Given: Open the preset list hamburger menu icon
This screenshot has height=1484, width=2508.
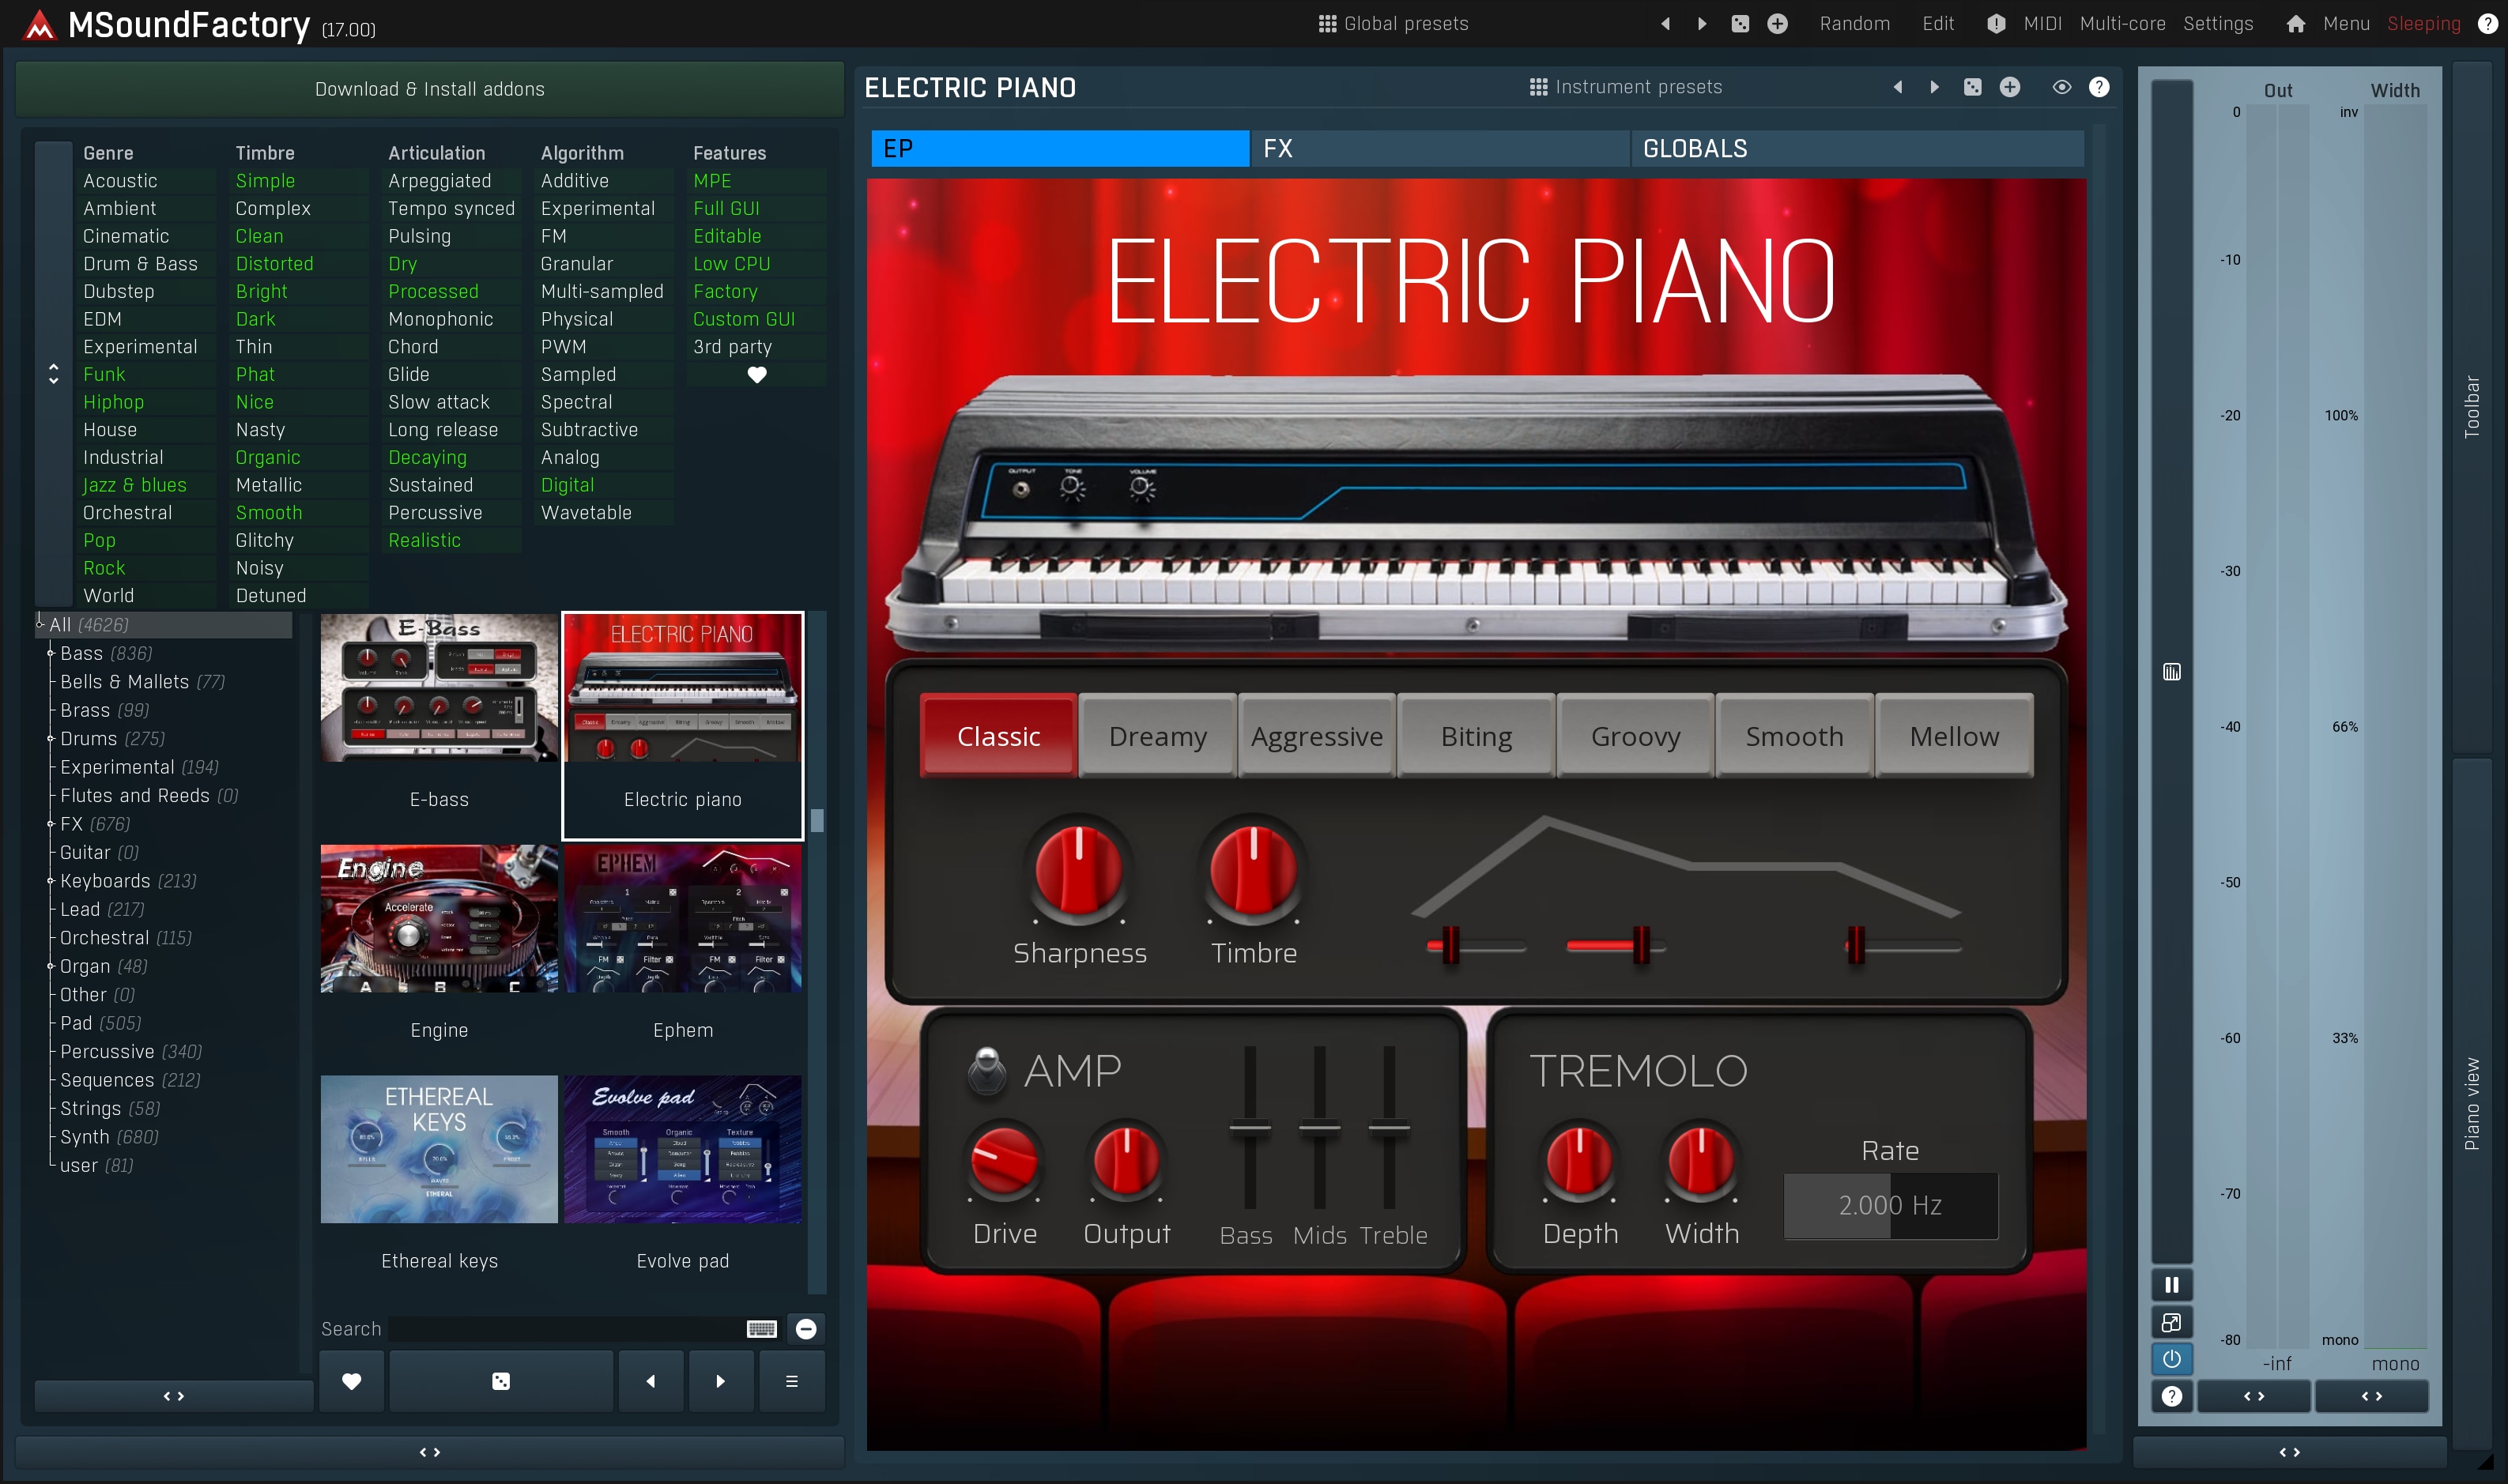Looking at the screenshot, I should 791,1381.
